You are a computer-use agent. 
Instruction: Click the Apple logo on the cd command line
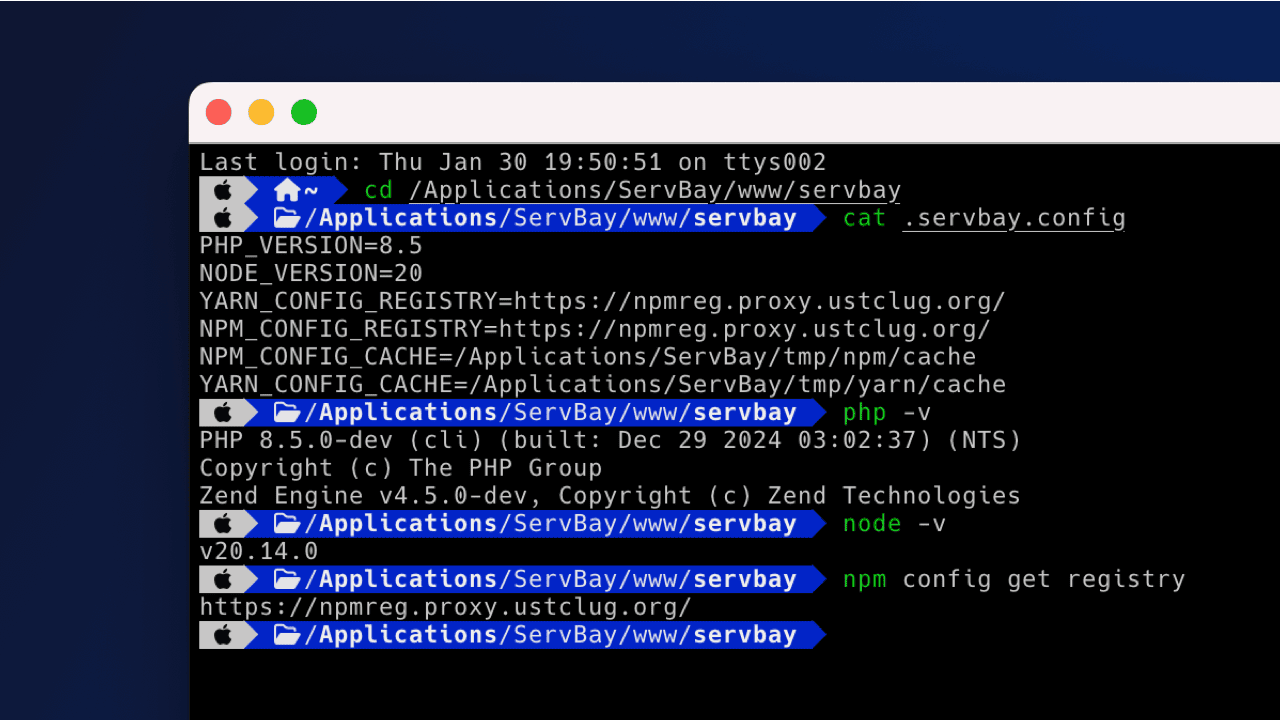pyautogui.click(x=222, y=190)
